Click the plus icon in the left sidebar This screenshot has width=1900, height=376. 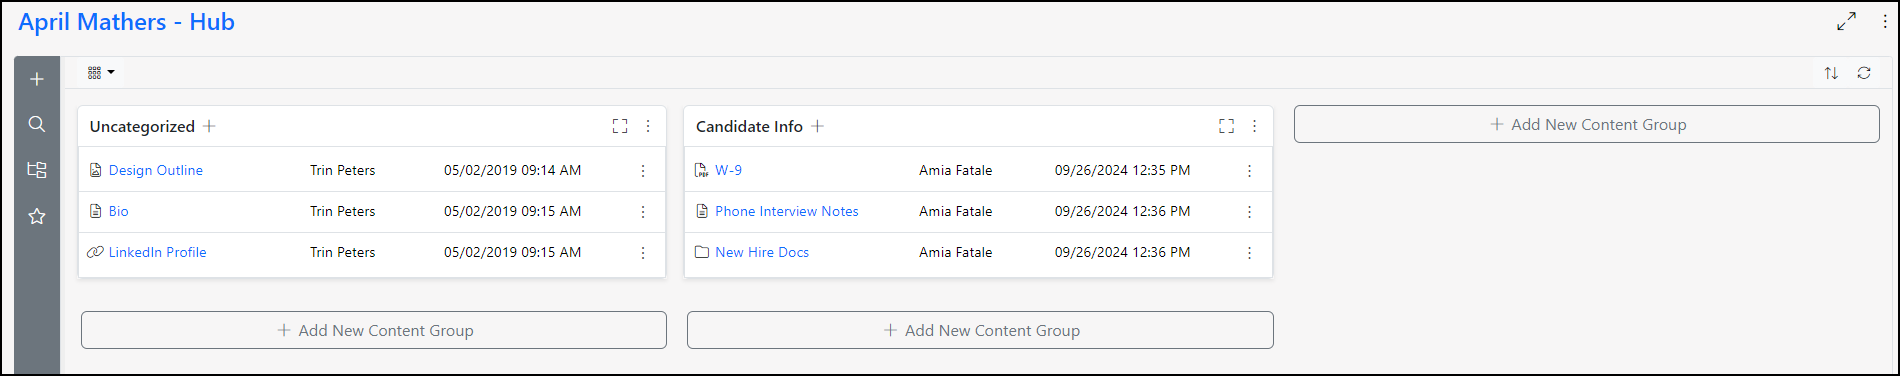[x=37, y=79]
